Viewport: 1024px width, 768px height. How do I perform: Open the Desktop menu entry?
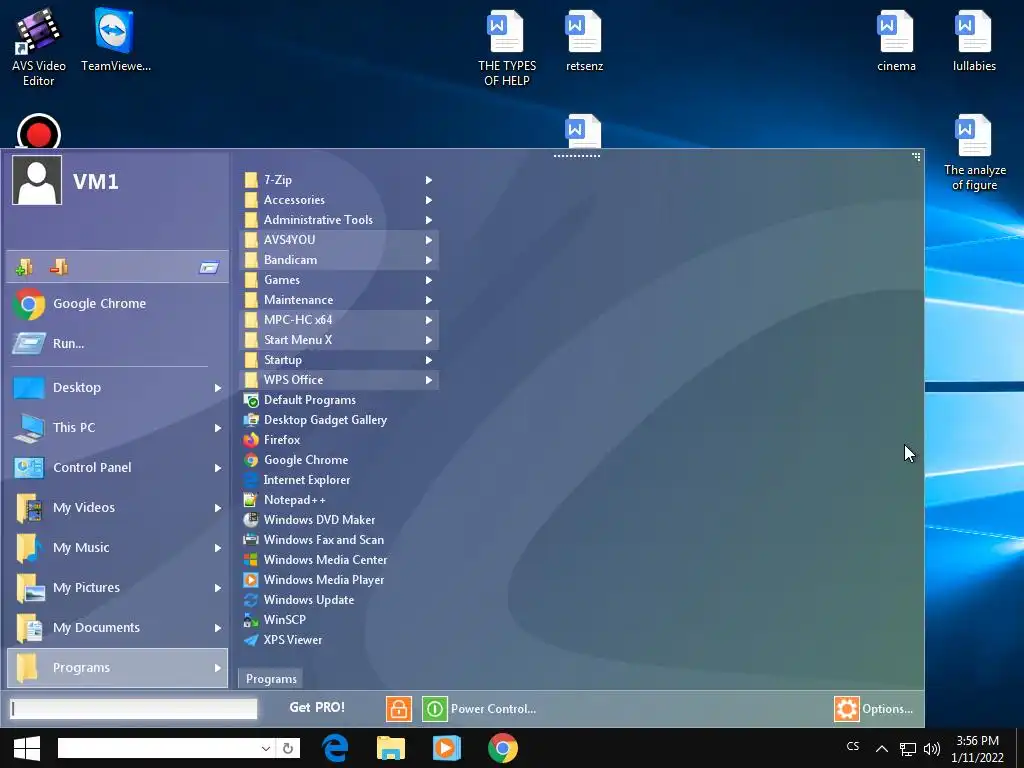tap(118, 388)
